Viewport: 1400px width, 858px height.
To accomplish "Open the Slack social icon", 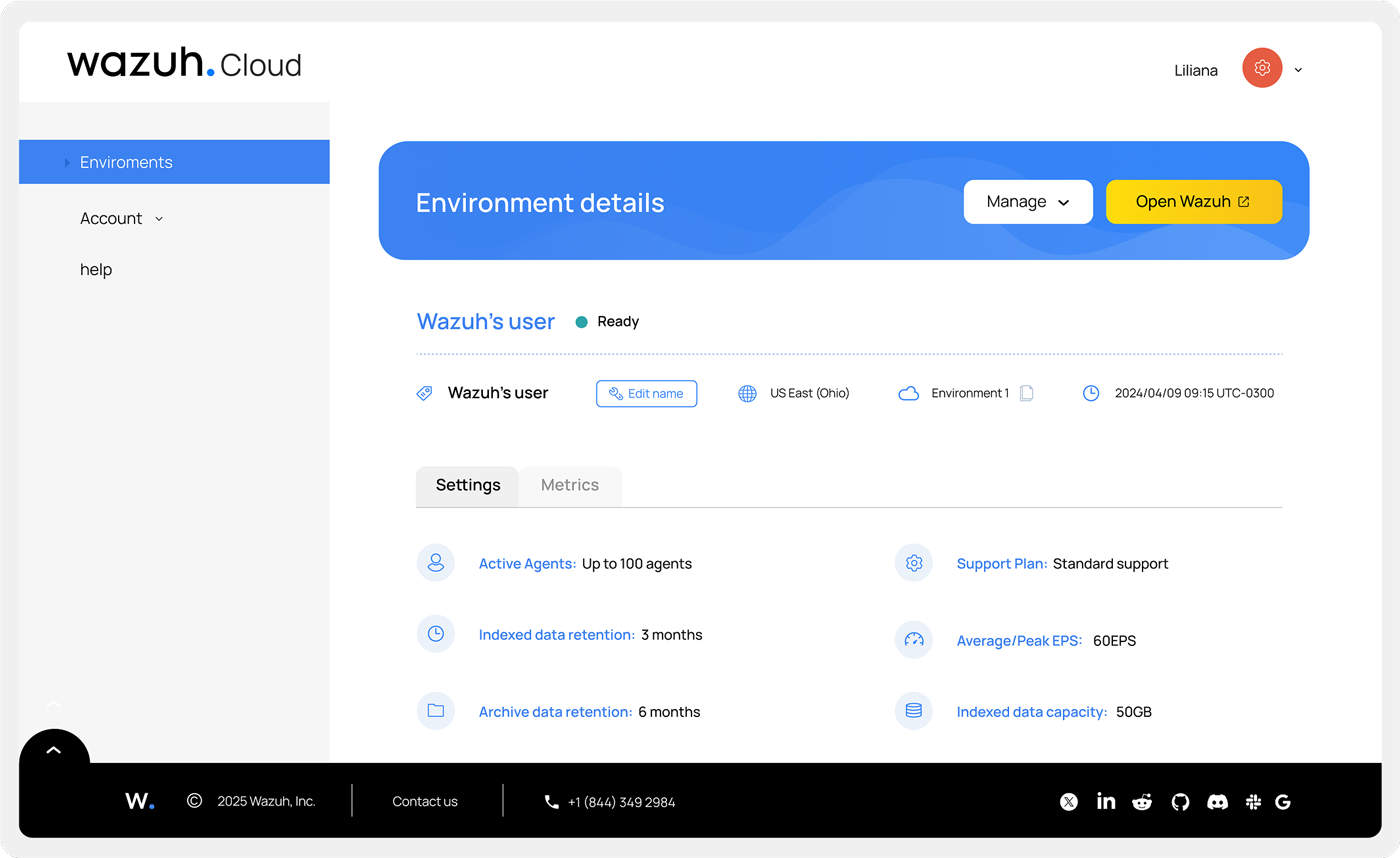I will pyautogui.click(x=1253, y=802).
